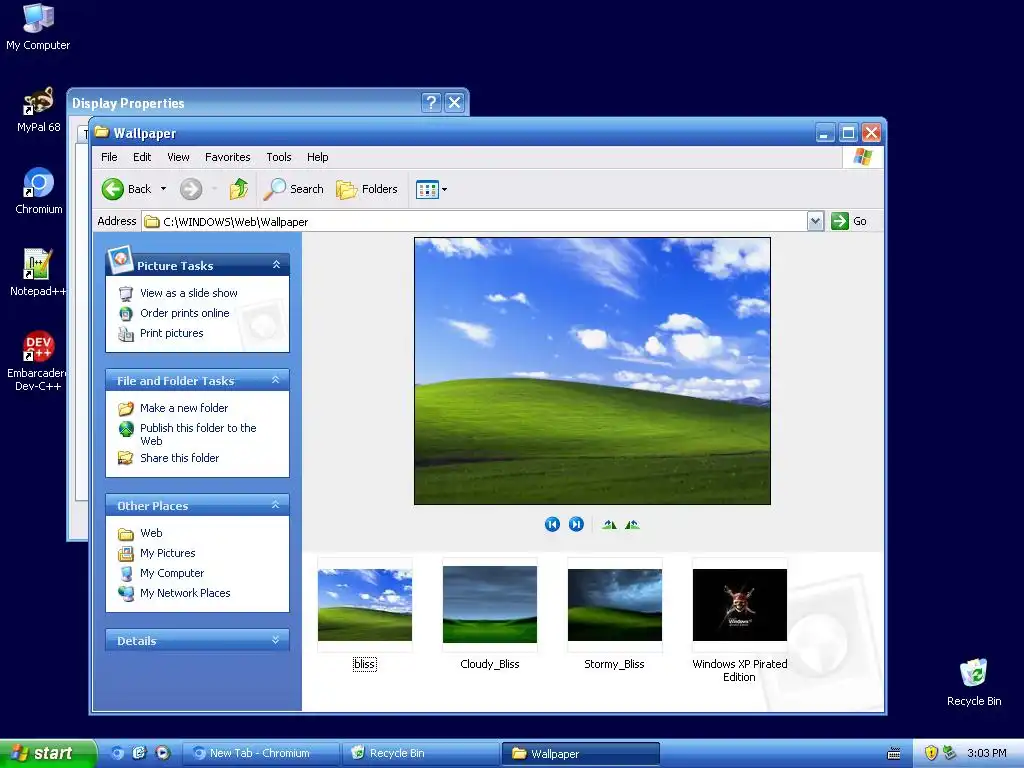Click the Stormy_Bliss file name label

pos(614,664)
